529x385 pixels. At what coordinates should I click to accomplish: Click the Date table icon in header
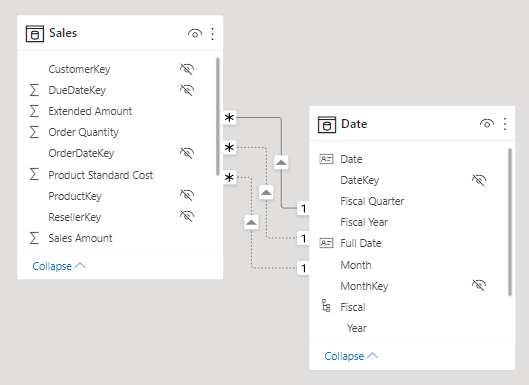click(x=327, y=125)
